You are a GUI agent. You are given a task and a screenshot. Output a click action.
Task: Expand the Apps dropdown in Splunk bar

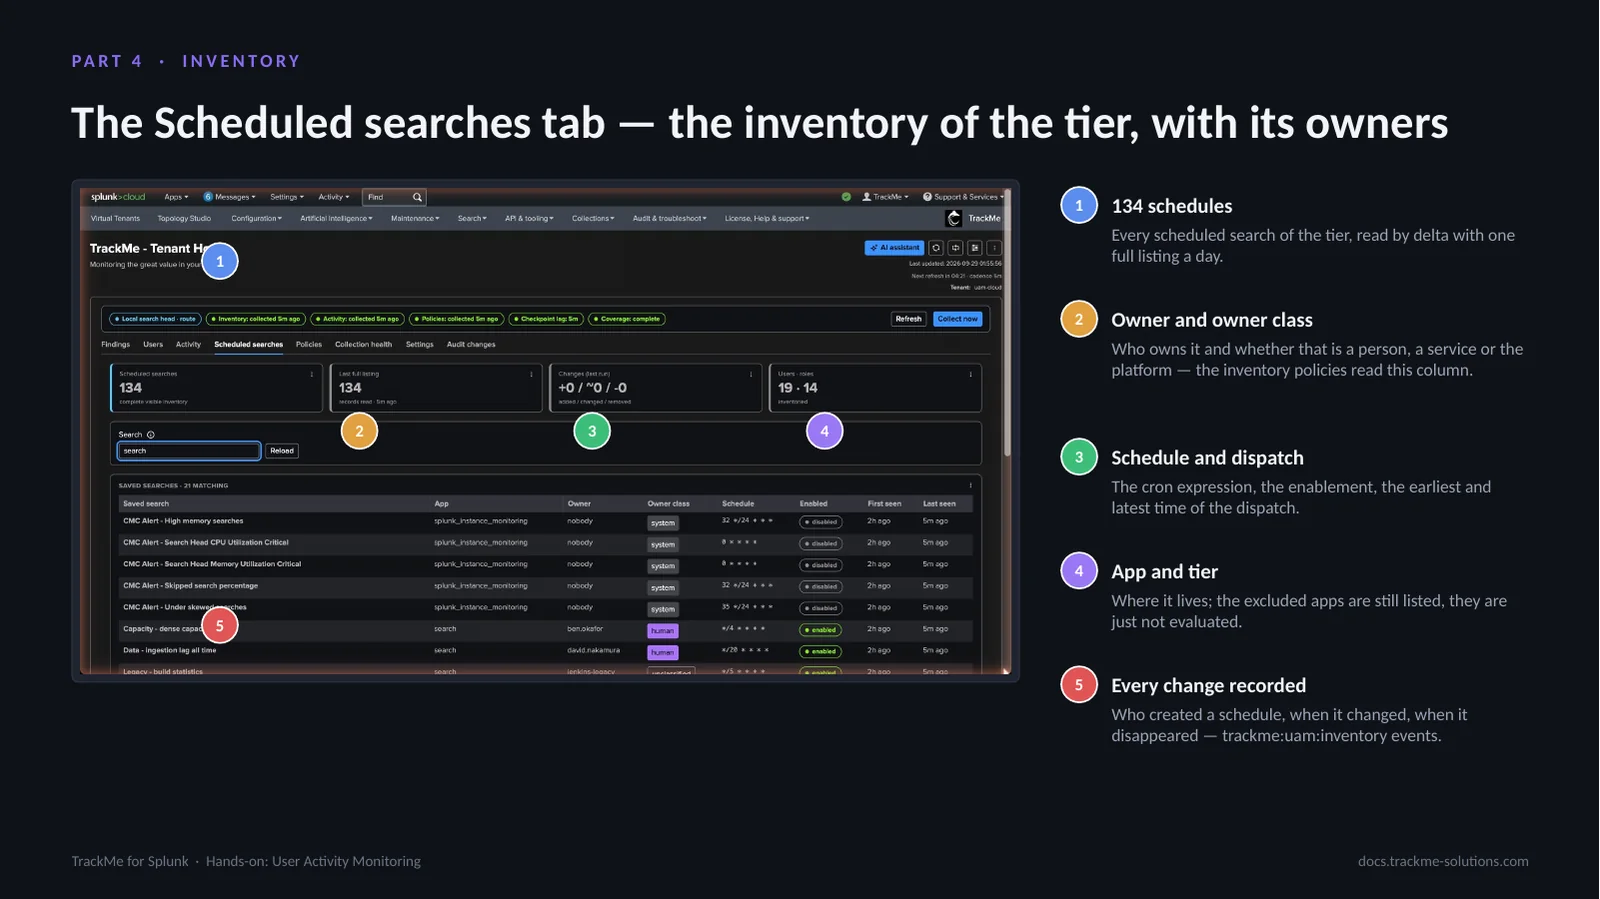click(176, 197)
